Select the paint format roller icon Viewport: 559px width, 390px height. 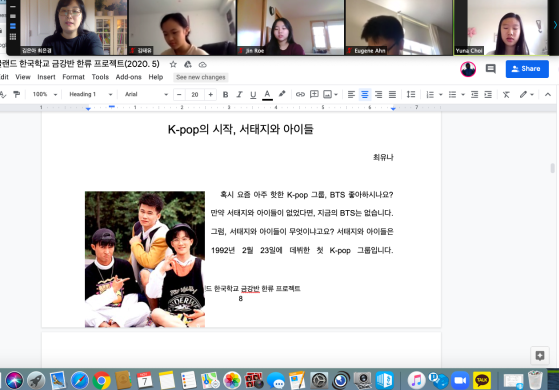click(16, 94)
